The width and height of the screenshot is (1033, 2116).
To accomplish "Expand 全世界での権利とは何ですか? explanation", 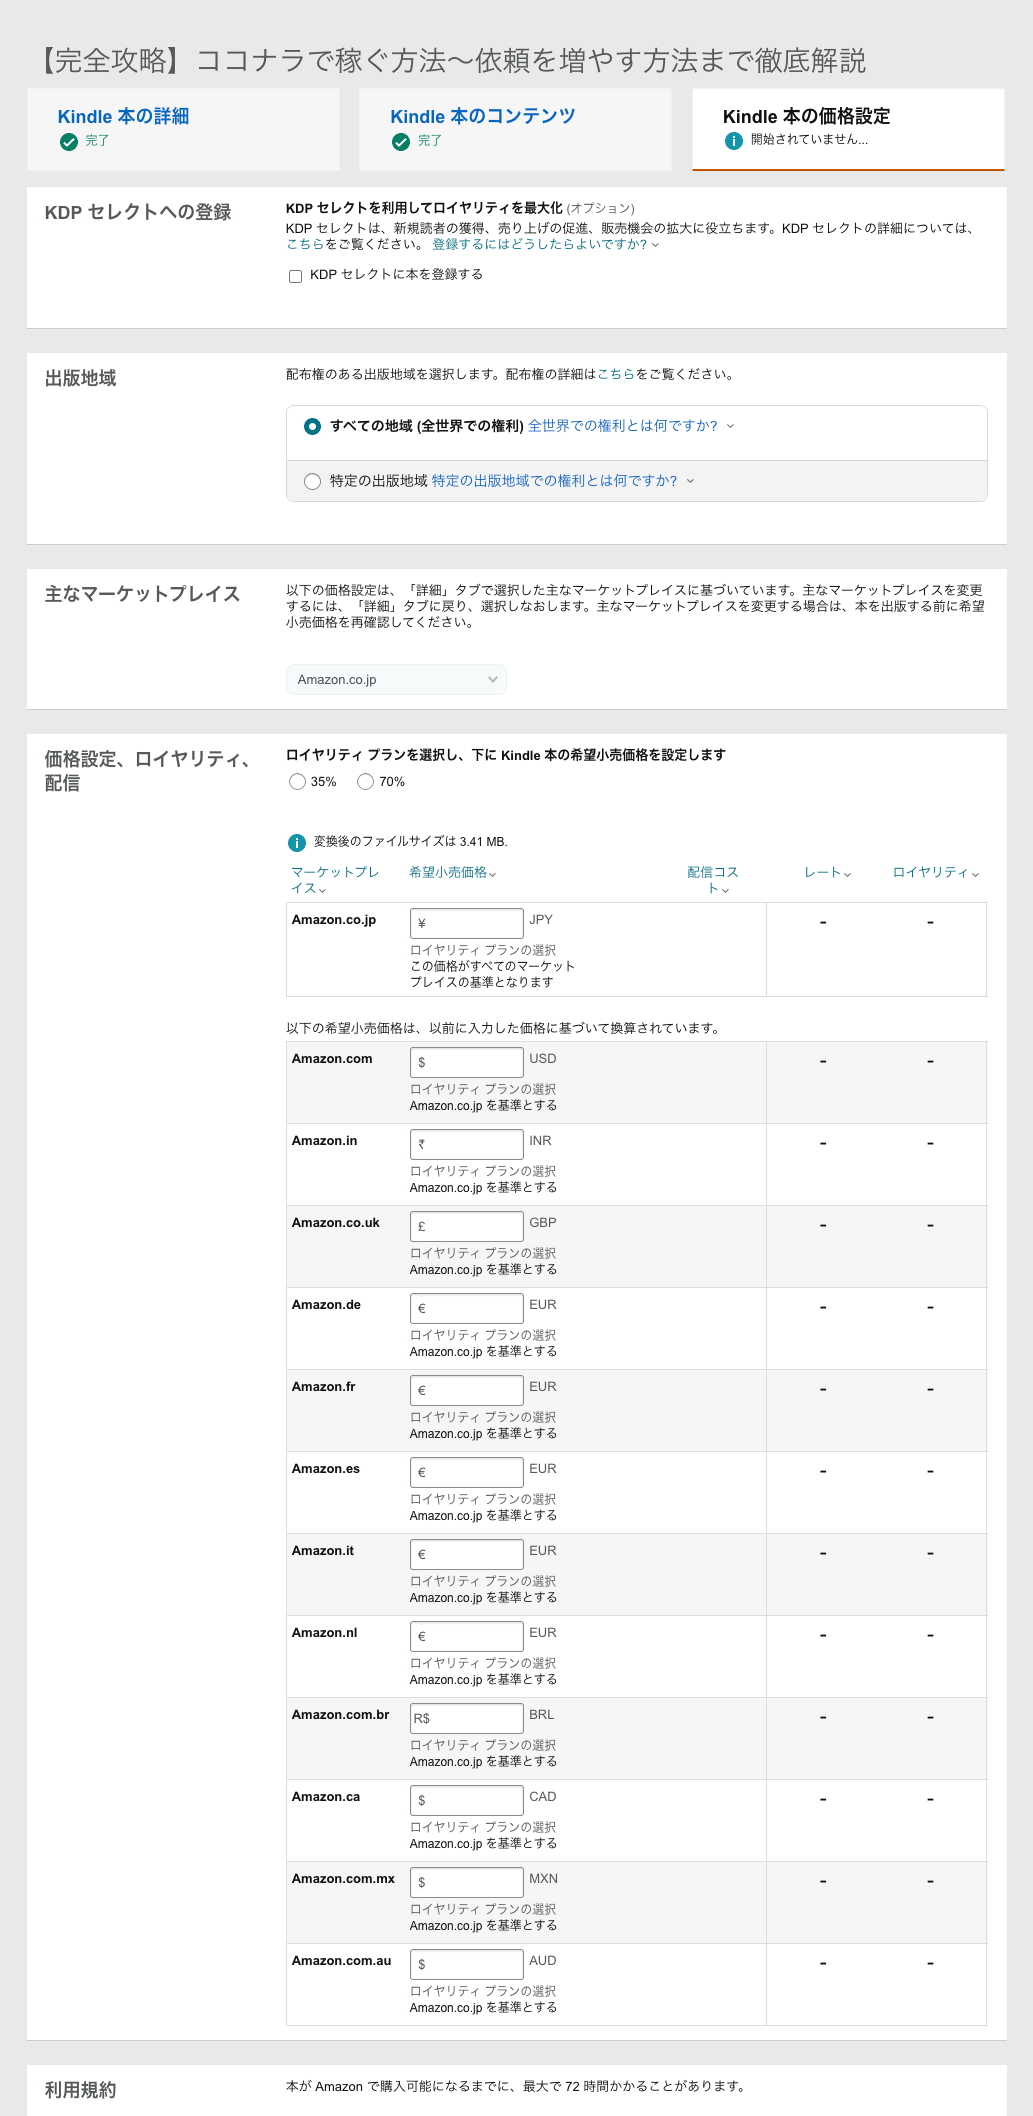I will [631, 426].
